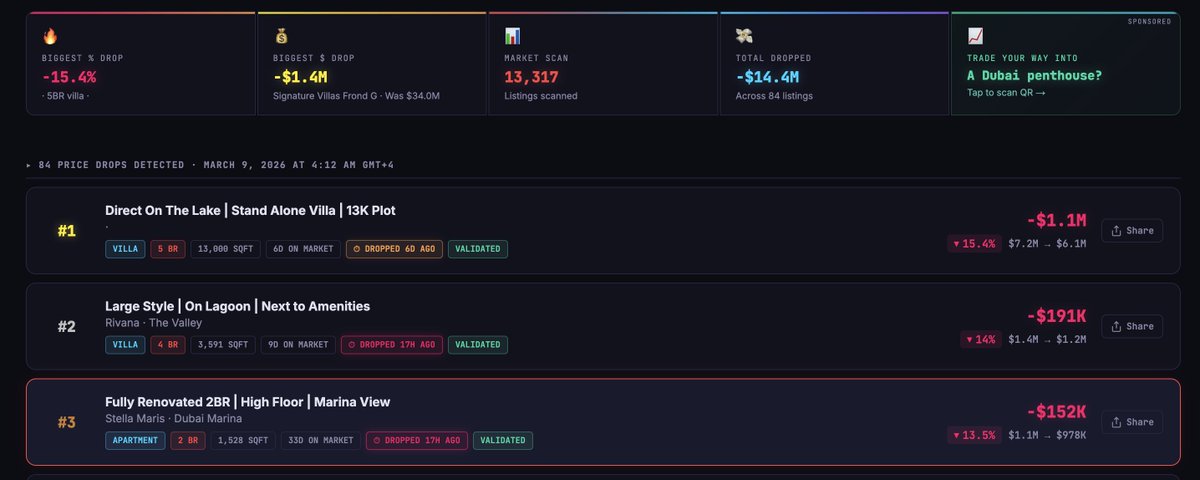Click the VILLA tag on Rivana listing
Screen dimensions: 1200x480
(x=125, y=345)
